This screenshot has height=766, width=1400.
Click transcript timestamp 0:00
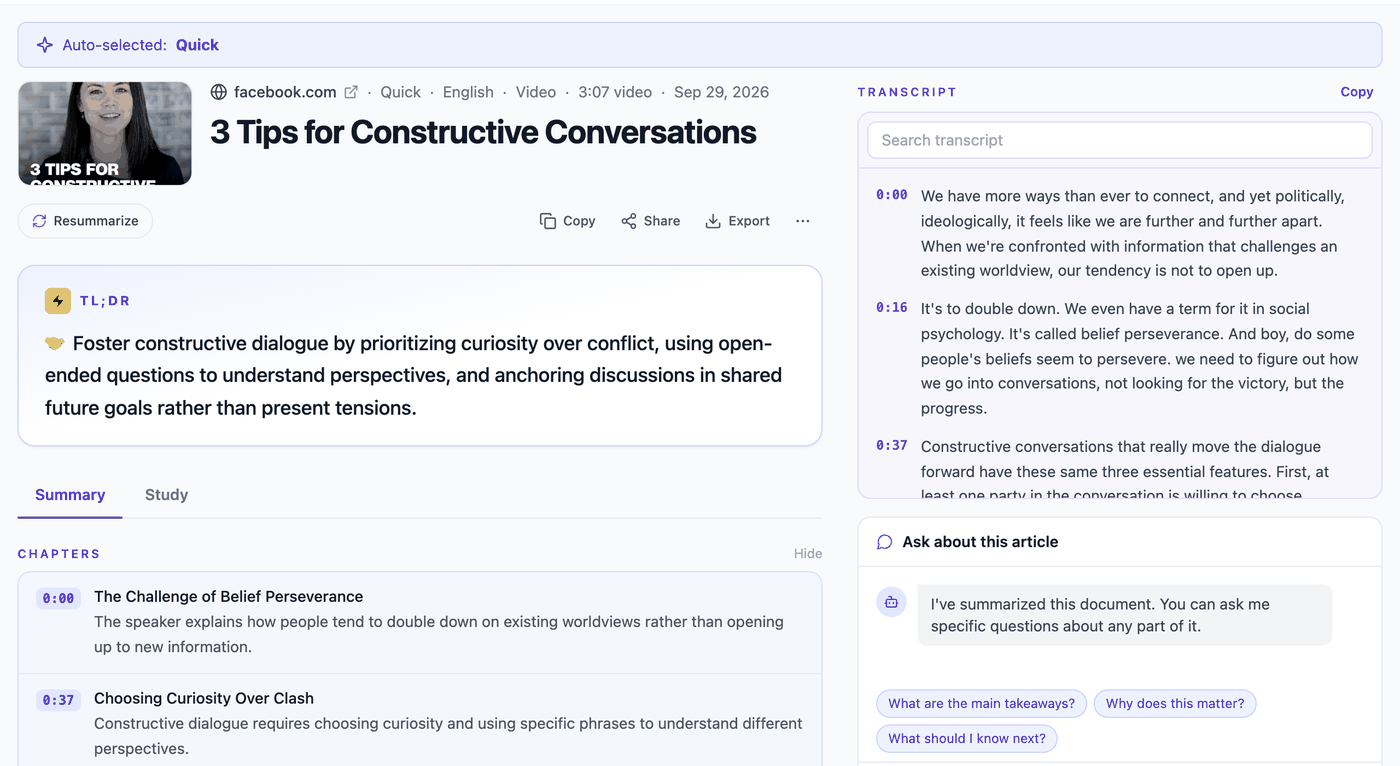(891, 195)
